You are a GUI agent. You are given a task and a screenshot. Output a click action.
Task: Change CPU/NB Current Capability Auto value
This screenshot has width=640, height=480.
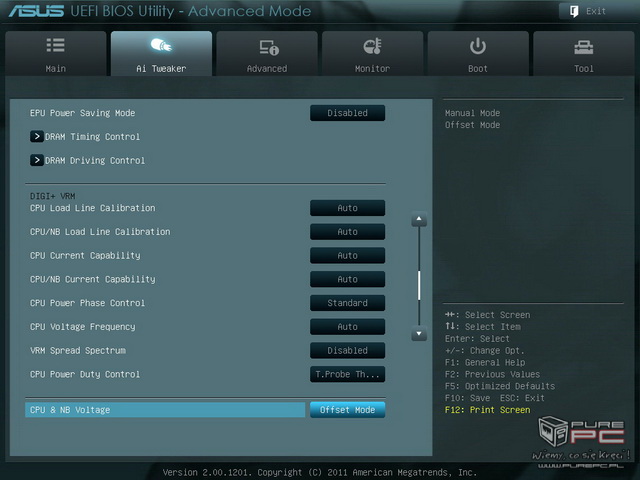click(347, 279)
